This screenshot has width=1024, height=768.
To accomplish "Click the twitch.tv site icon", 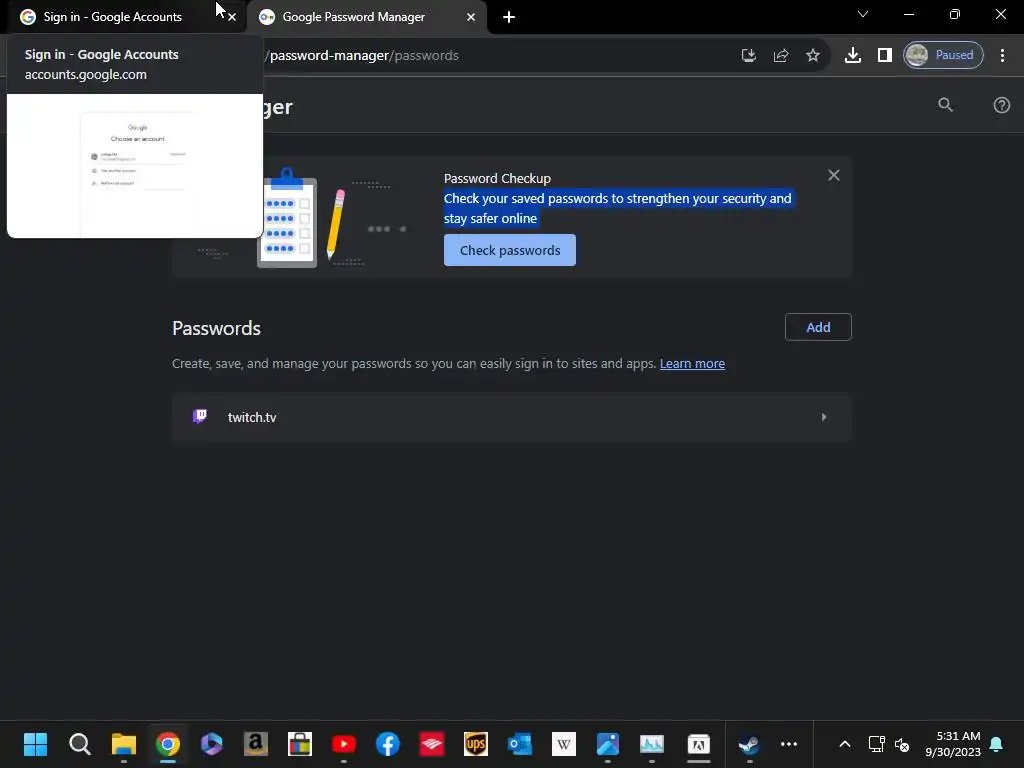I will pos(200,417).
